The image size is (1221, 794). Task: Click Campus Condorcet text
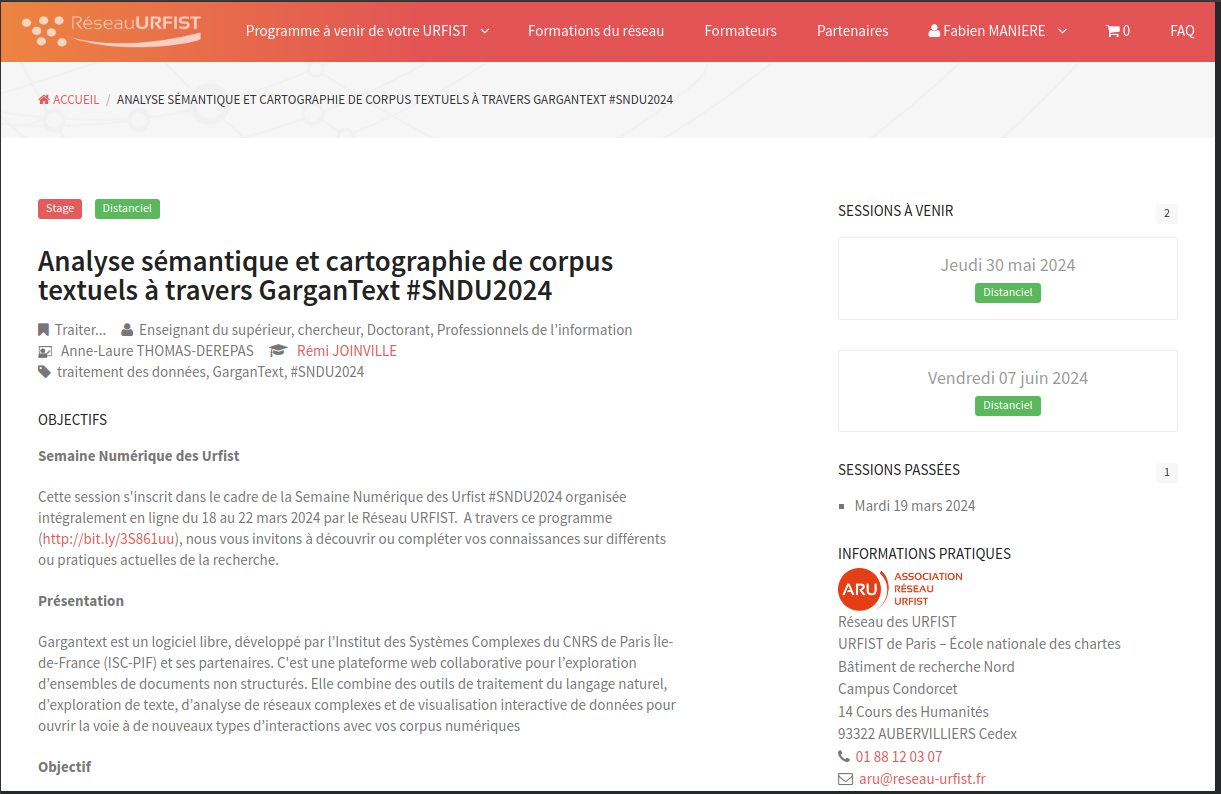coord(898,689)
